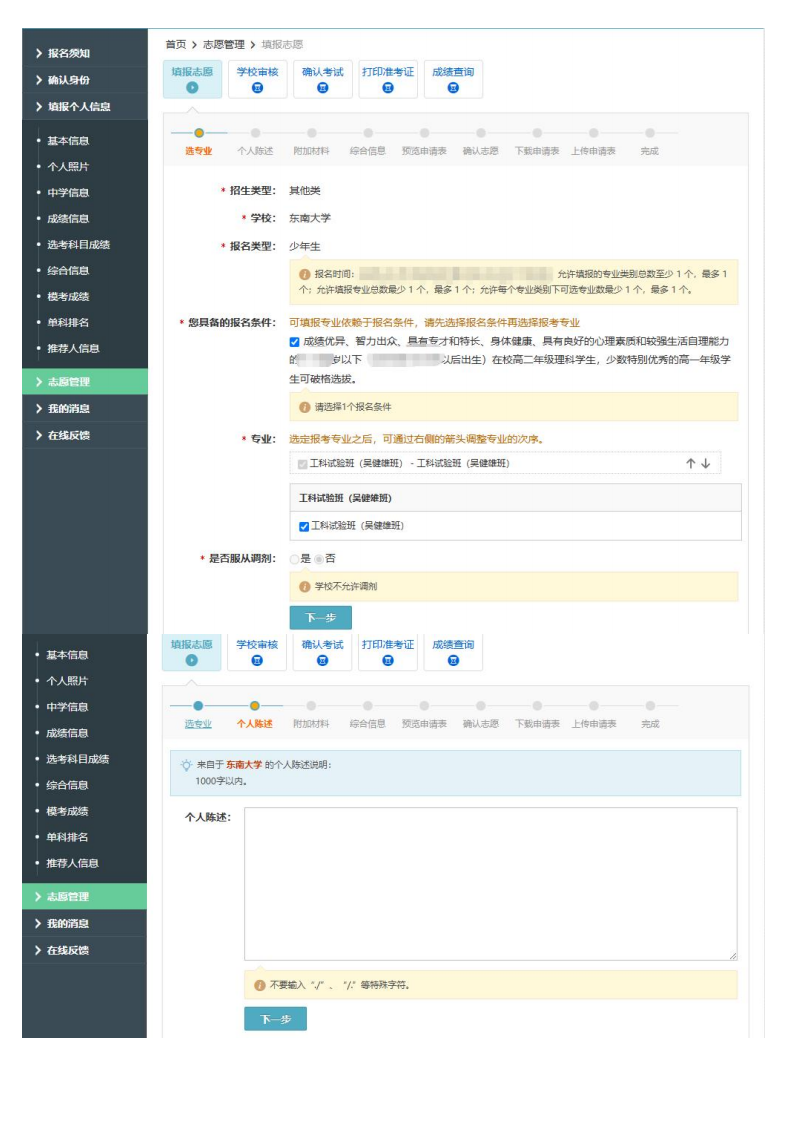Go to 首页 in the breadcrumb
This screenshot has width=794, height=1123.
click(175, 44)
